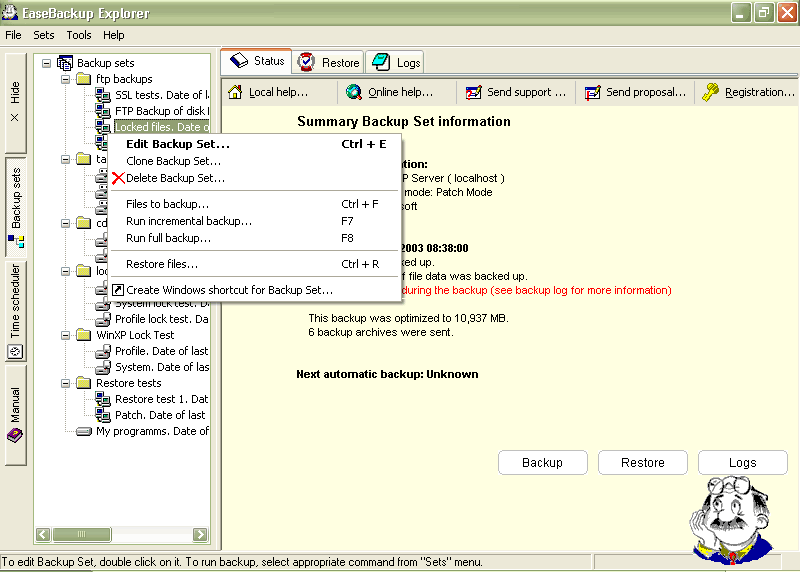Click the Online help globe icon
The image size is (800, 572).
pos(354,92)
